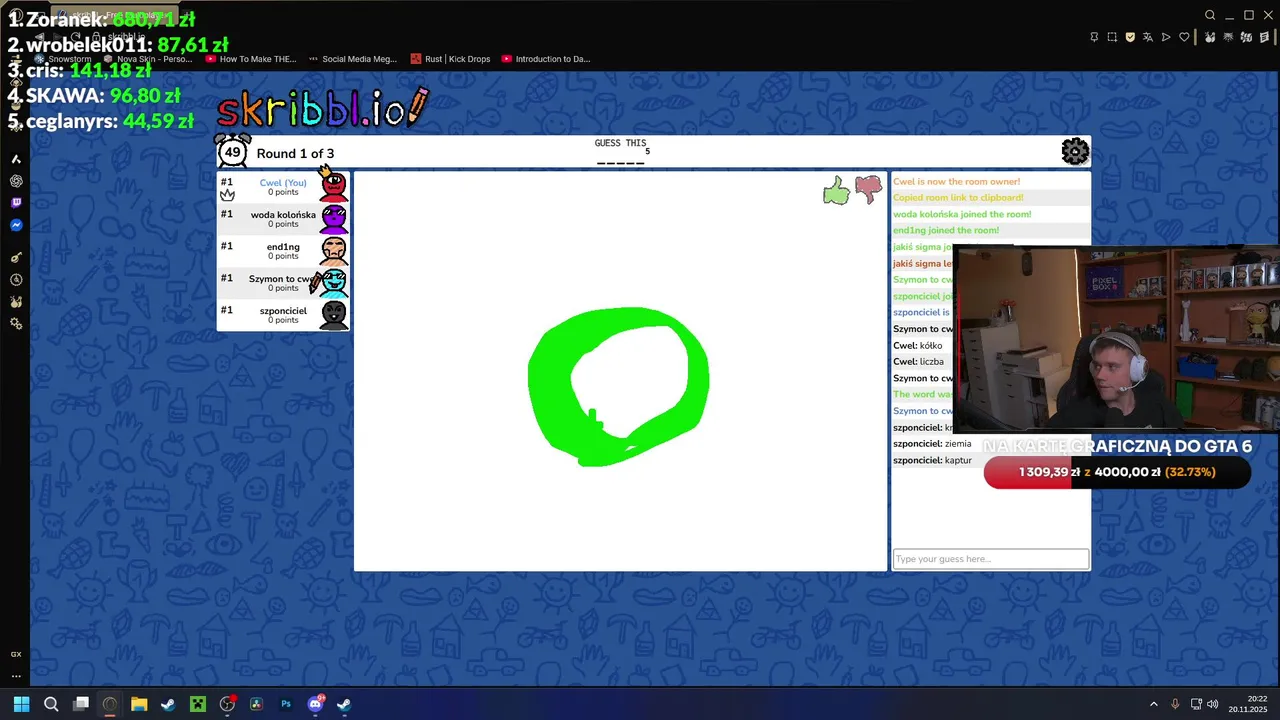Dislike the drawing with thumbs down
Screen dimensions: 1280x720
868,189
